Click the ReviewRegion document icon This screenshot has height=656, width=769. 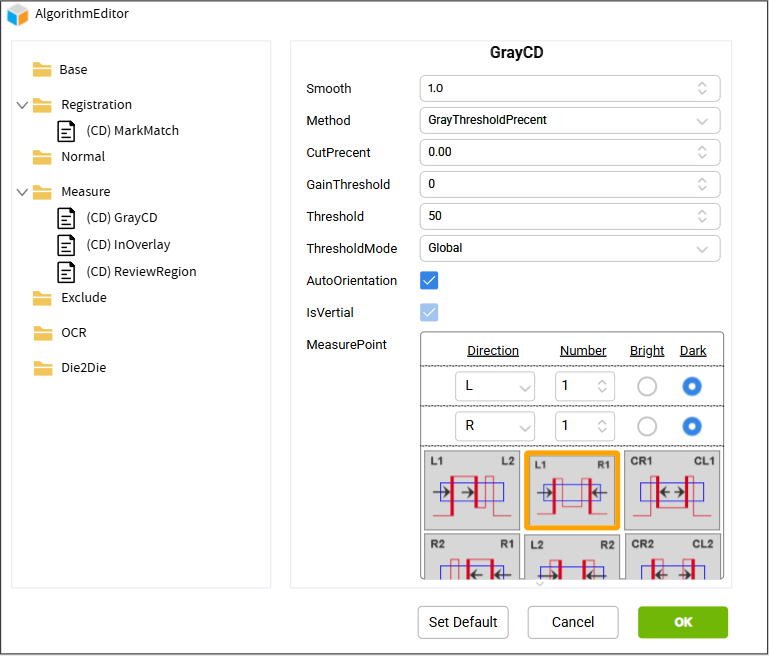(x=66, y=272)
